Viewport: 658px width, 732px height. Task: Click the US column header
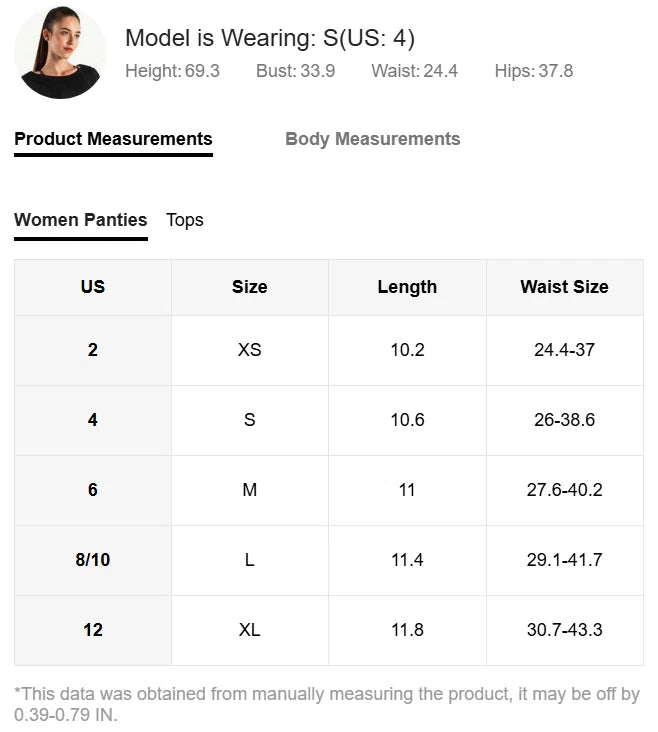pos(93,287)
